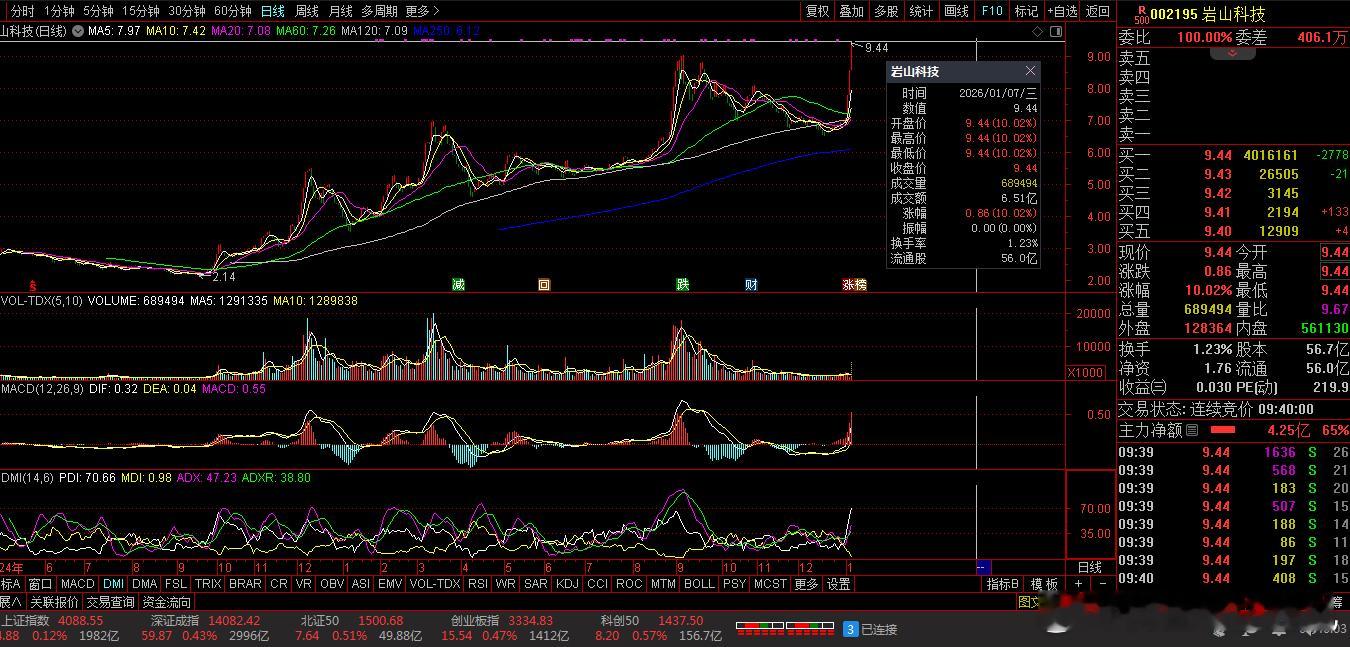
Task: Click 科创50 index in status bar
Action: click(620, 620)
